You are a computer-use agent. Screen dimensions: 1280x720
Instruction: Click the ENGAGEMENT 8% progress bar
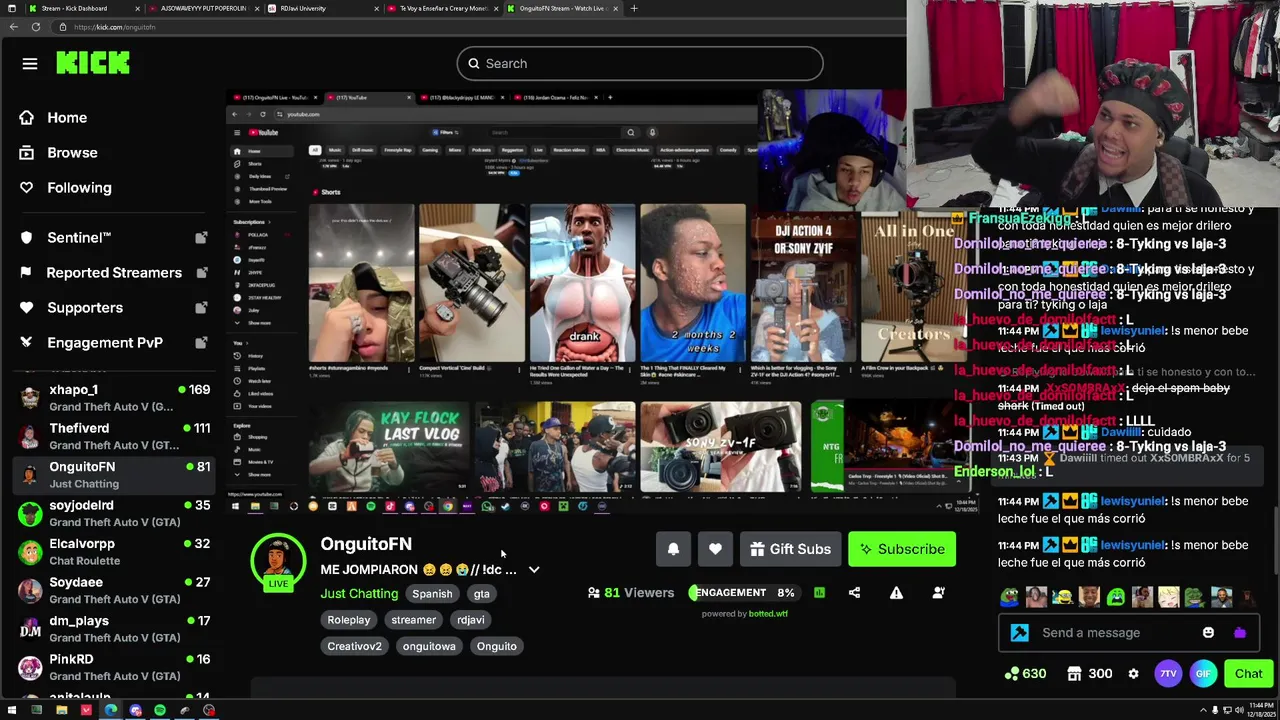coord(744,593)
